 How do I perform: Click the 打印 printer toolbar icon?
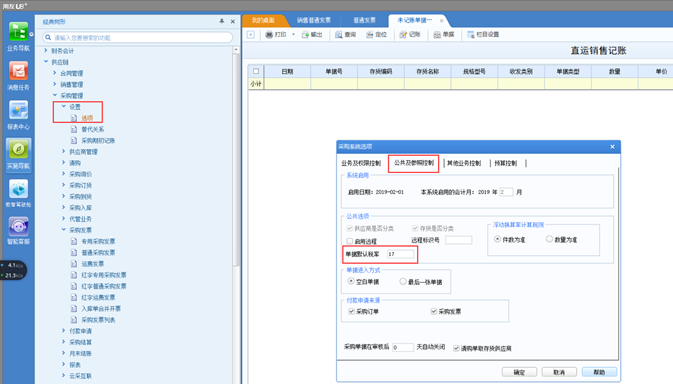pyautogui.click(x=269, y=34)
